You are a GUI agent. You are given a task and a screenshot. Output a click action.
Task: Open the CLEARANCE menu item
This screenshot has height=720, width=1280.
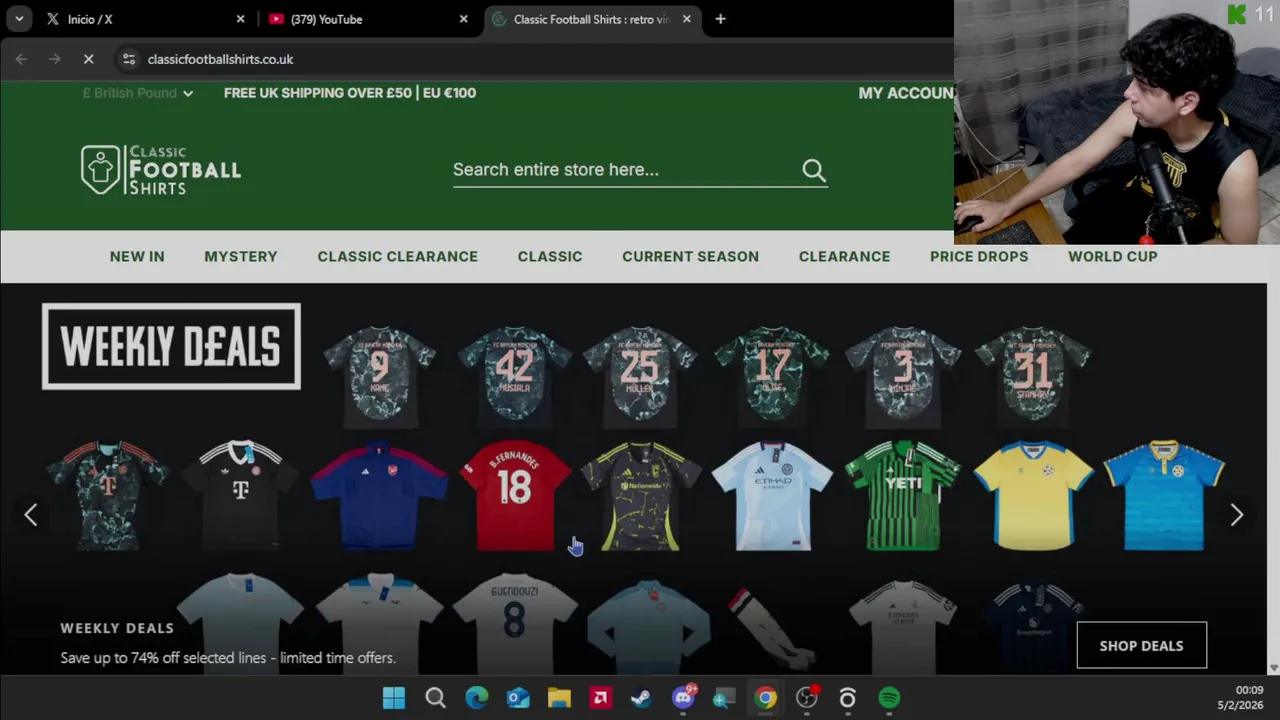(845, 257)
